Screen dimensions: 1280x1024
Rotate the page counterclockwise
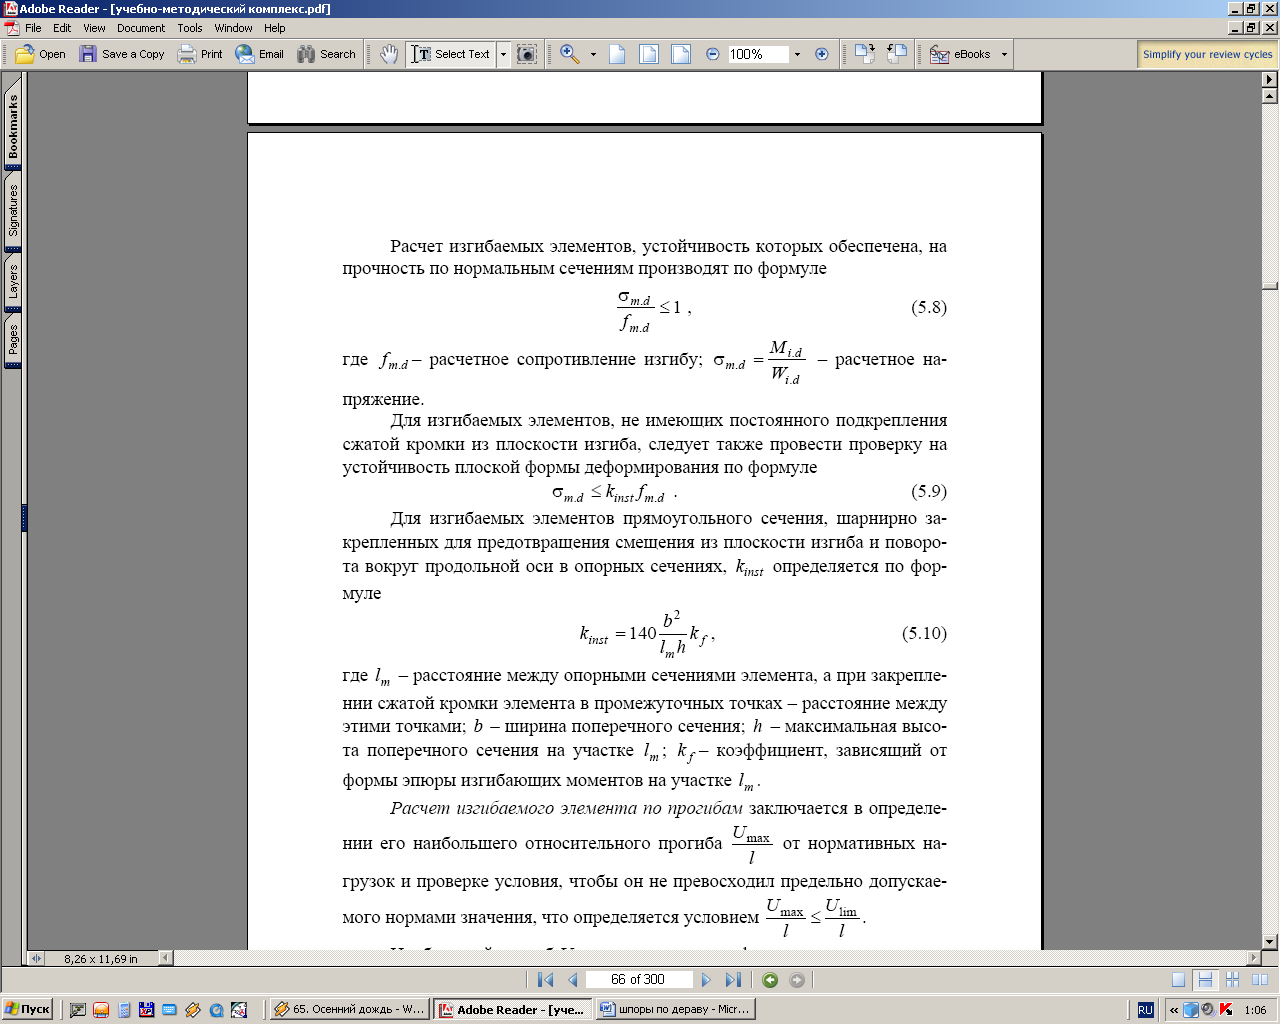[x=897, y=54]
